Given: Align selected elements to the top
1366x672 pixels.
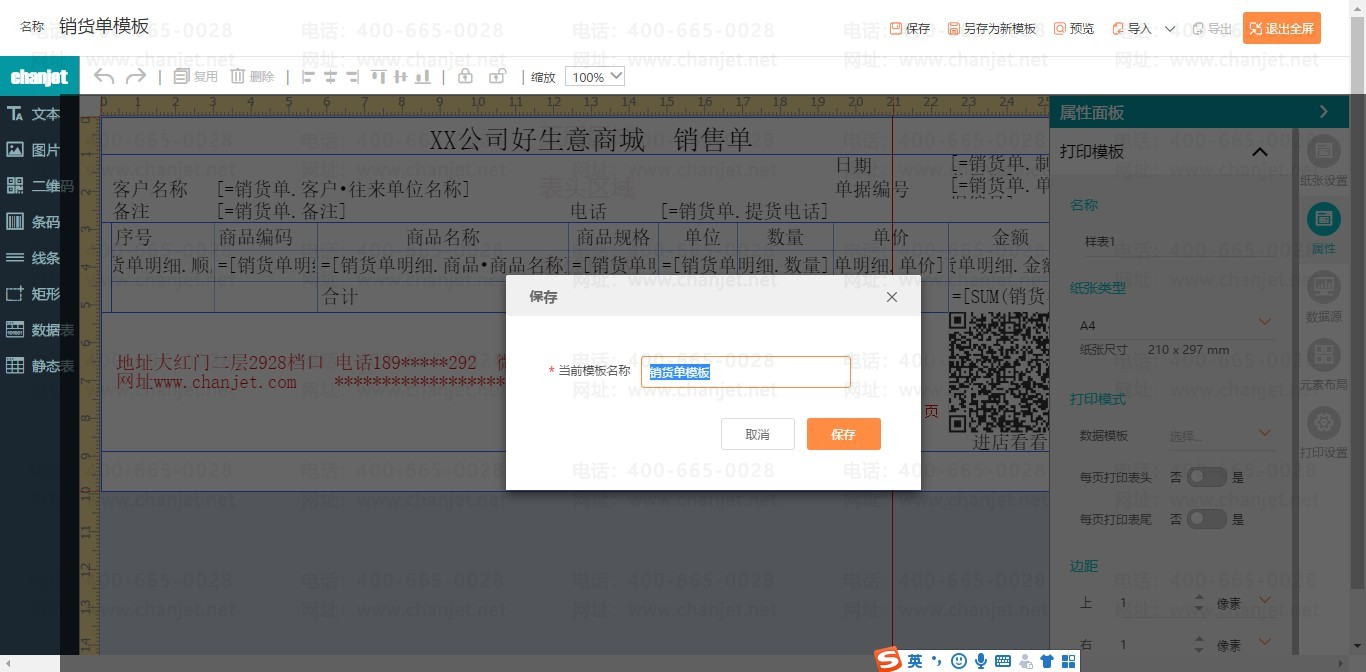Looking at the screenshot, I should tap(378, 76).
